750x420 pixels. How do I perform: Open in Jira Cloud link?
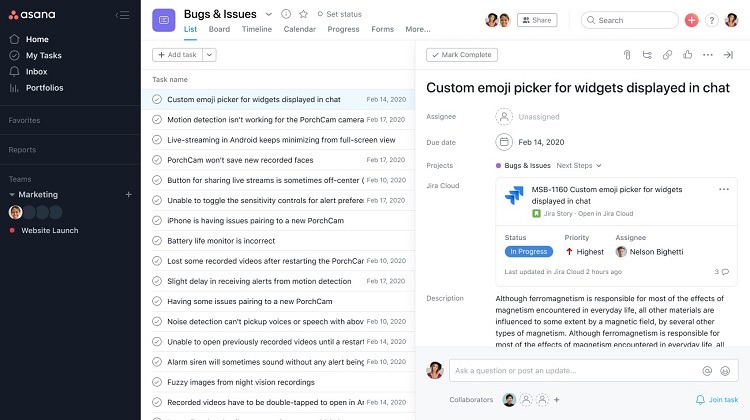[606, 213]
